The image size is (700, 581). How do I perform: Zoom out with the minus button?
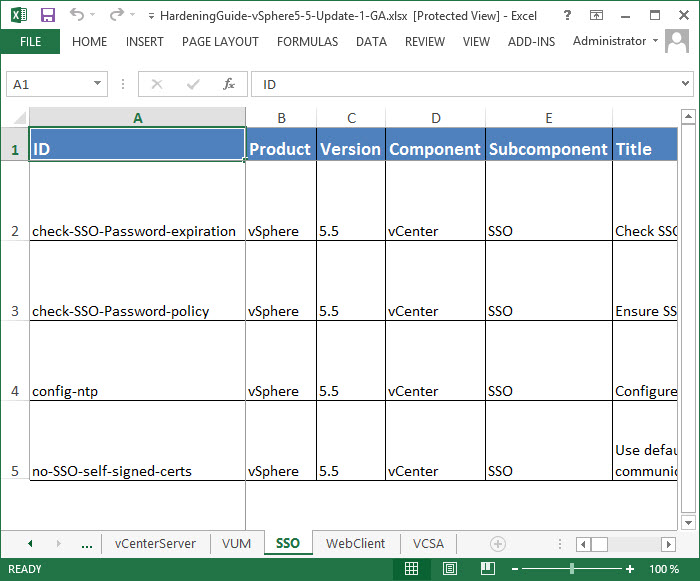(x=515, y=569)
